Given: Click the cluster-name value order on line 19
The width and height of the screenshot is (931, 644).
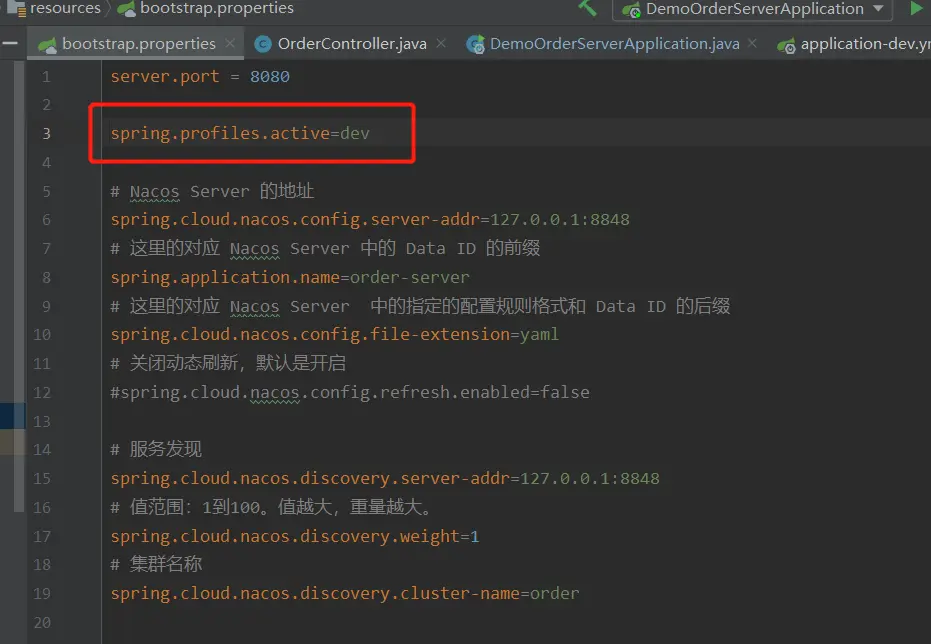Looking at the screenshot, I should (x=554, y=593).
